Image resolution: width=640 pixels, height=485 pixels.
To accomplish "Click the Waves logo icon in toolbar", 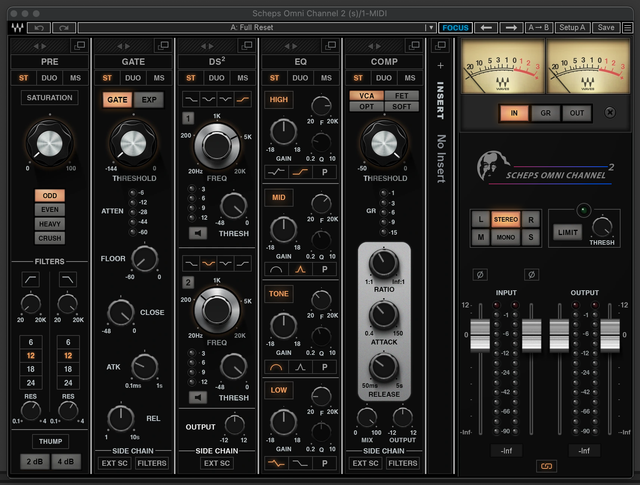I will point(17,27).
